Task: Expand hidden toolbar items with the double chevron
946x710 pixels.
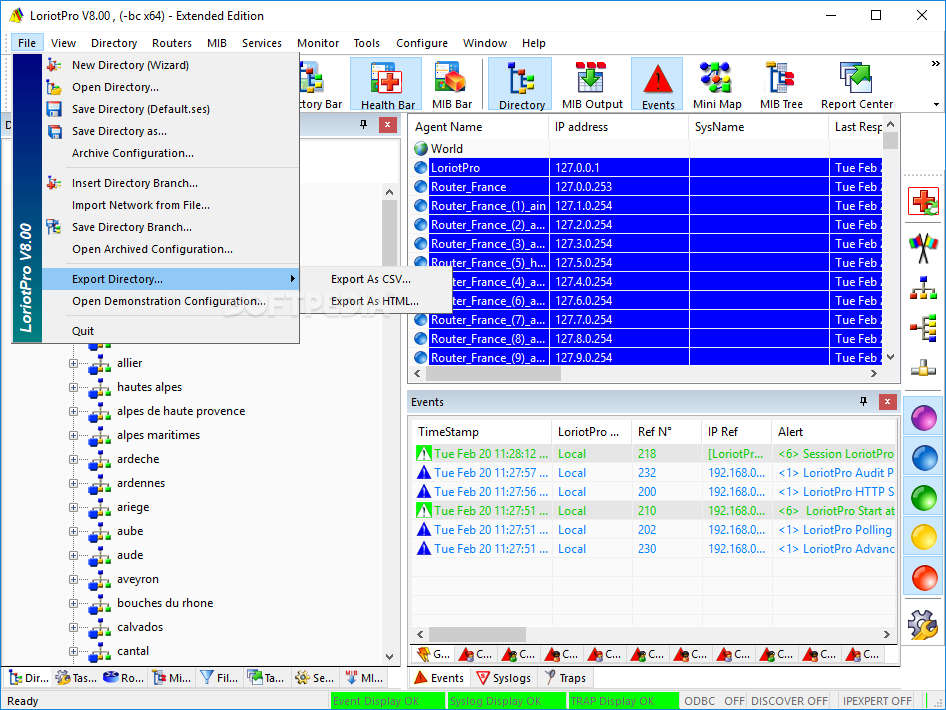Action: point(935,63)
